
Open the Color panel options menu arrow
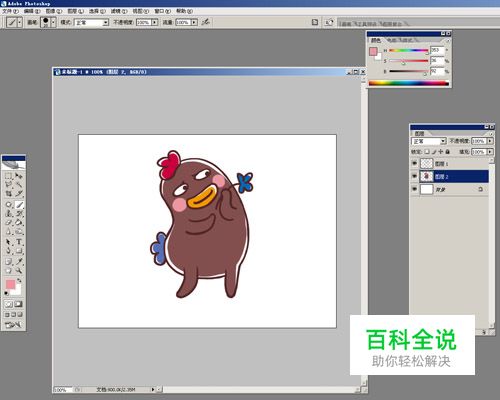(x=448, y=40)
